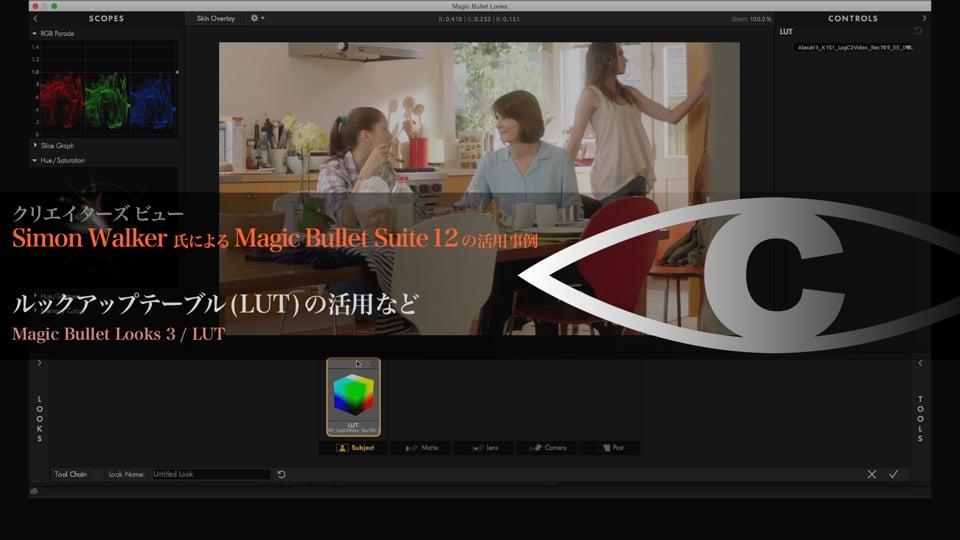Image resolution: width=960 pixels, height=540 pixels.
Task: Click the Magic Bullet Looks window title
Action: click(479, 6)
